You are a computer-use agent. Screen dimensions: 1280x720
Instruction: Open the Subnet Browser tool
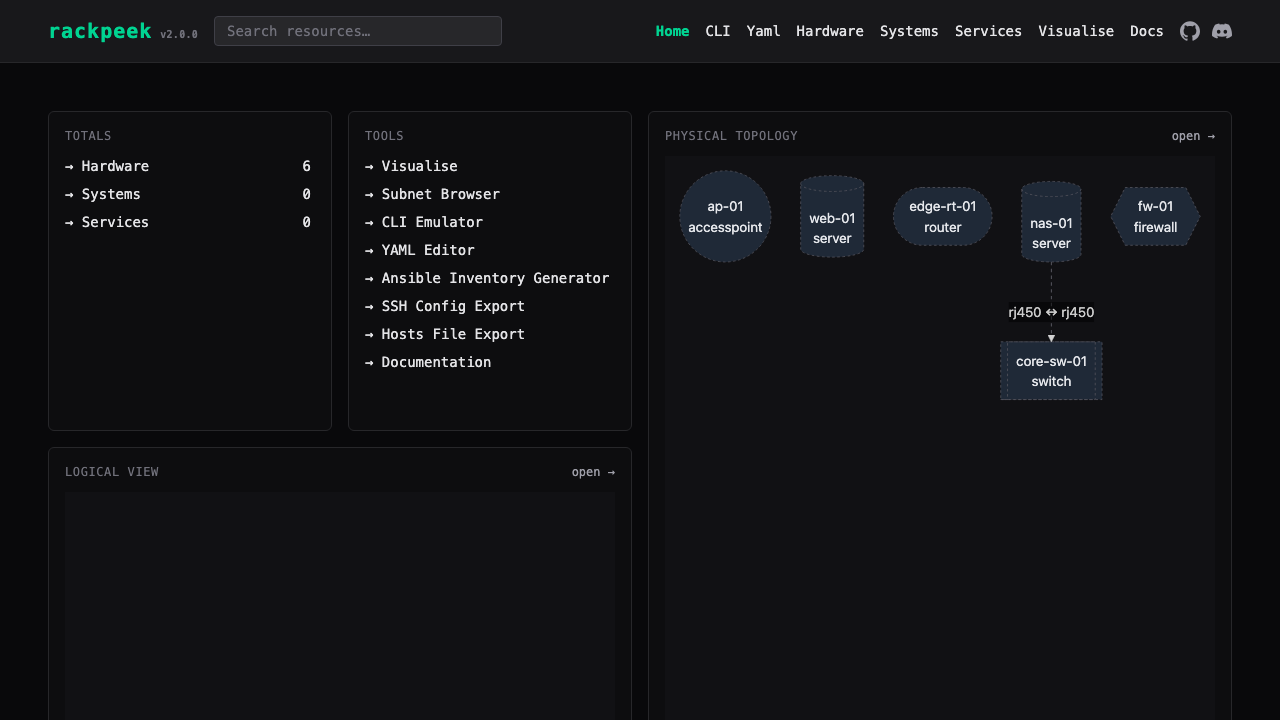pos(432,194)
